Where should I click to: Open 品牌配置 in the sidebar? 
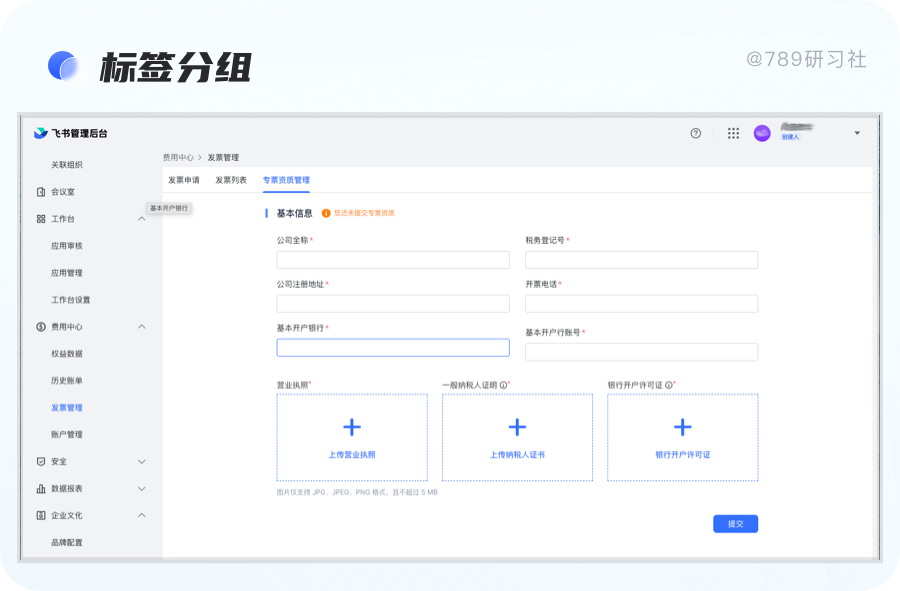point(67,542)
